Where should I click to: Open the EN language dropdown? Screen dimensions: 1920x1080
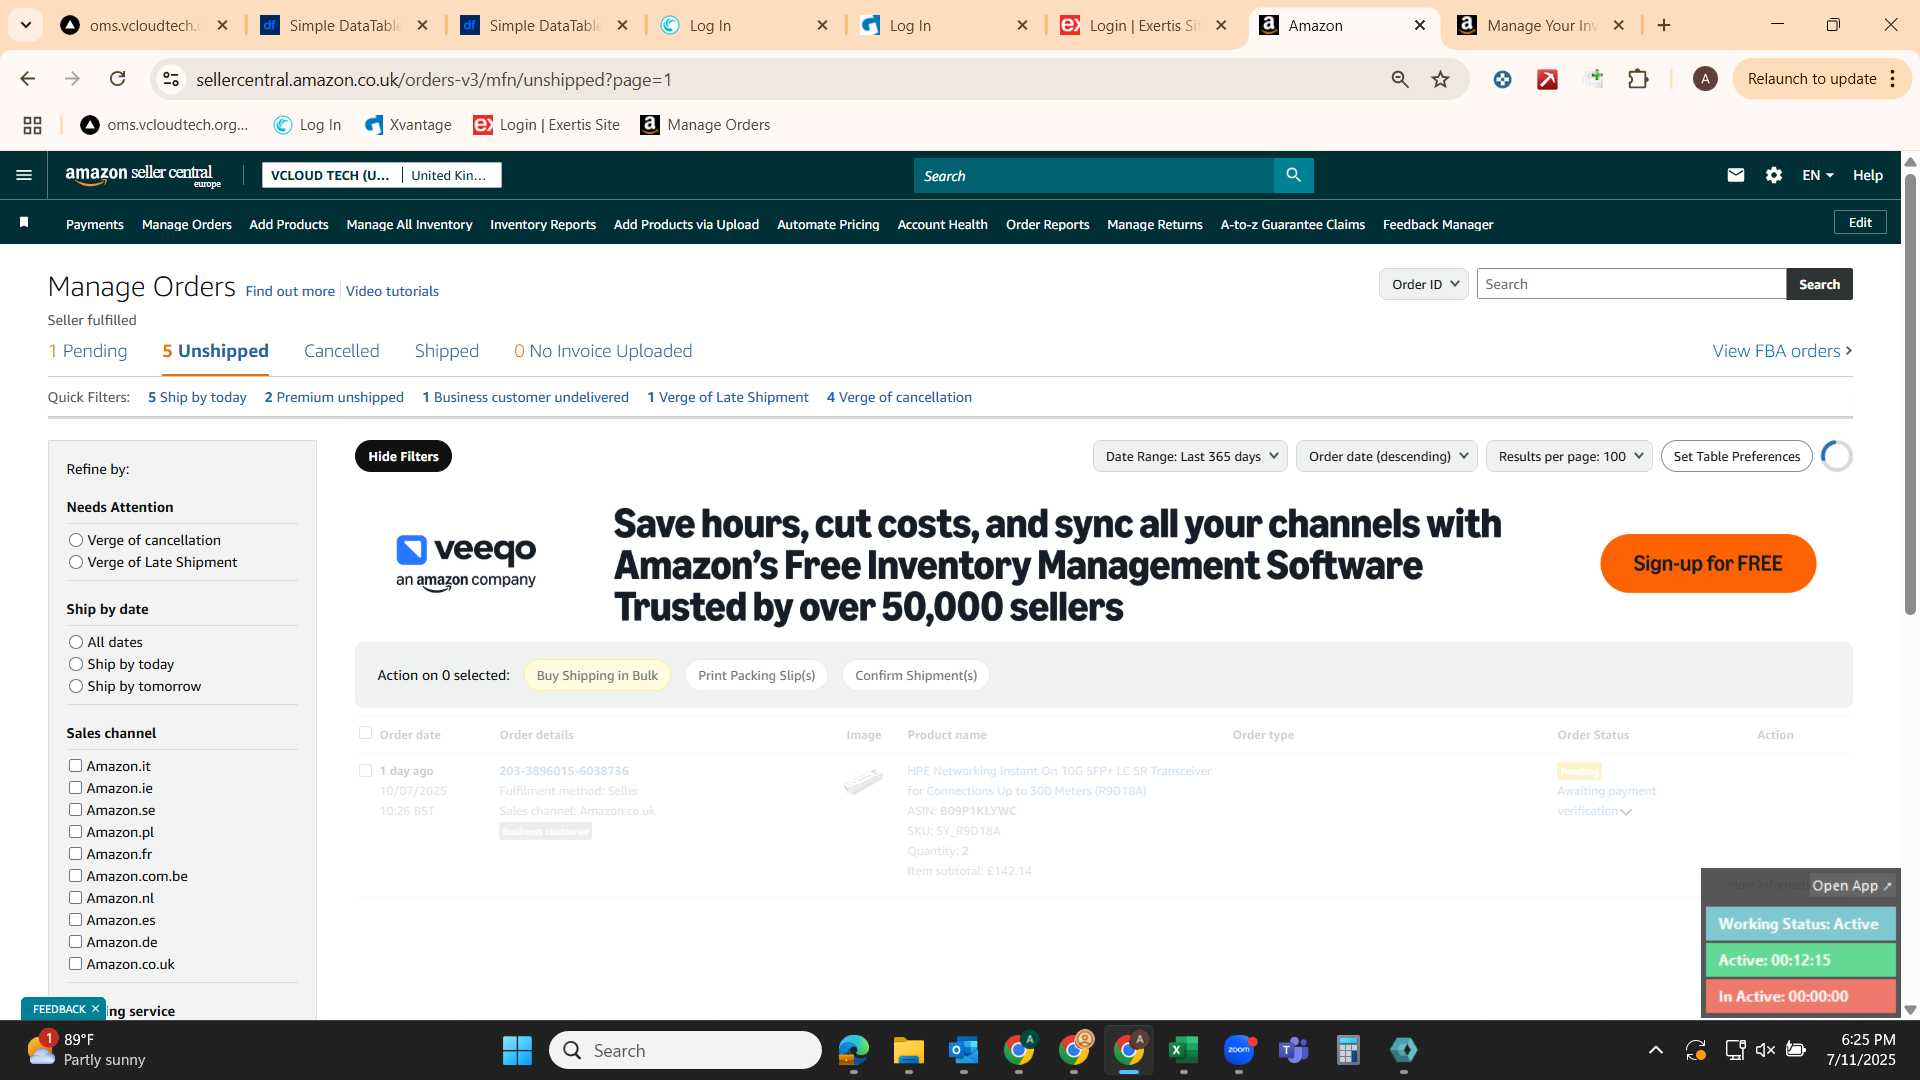point(1817,175)
